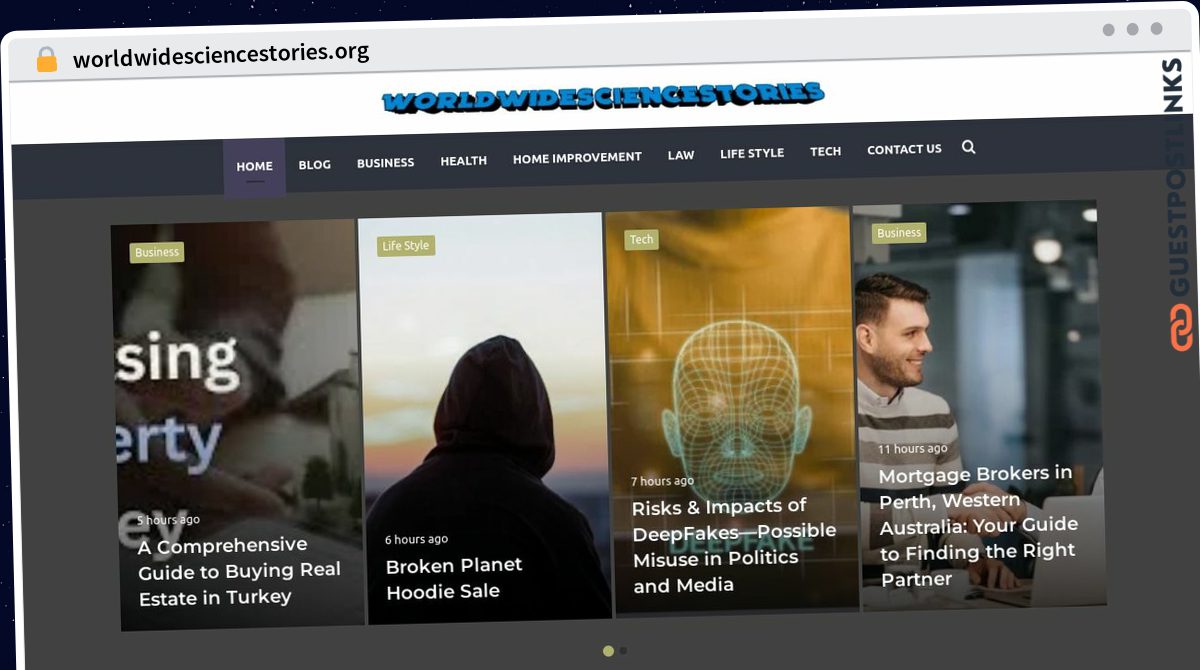Click the orange padlock icon beside the URL
Viewport: 1200px width, 670px height.
[47, 60]
